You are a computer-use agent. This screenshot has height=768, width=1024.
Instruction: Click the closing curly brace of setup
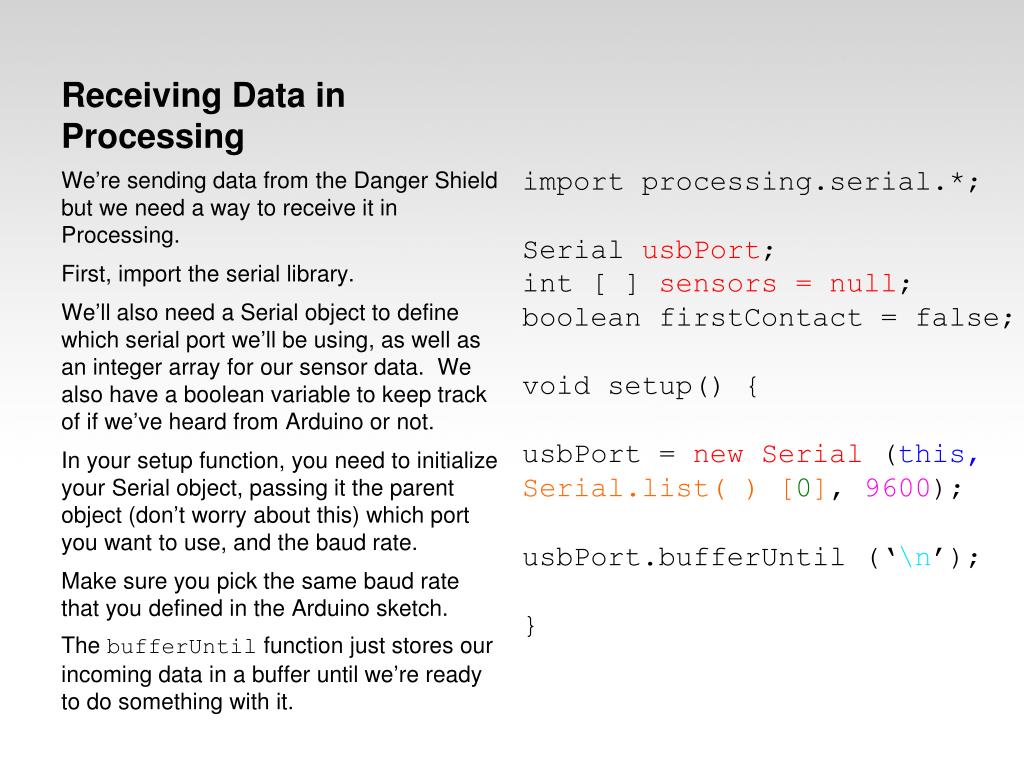tap(530, 626)
